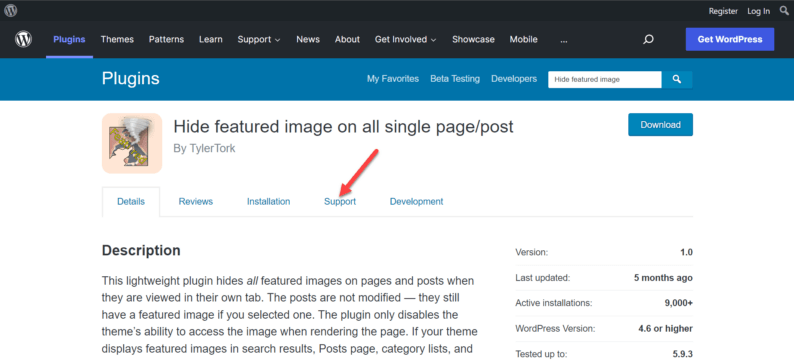The height and width of the screenshot is (361, 794).
Task: Go to Plugins in main navigation
Action: (x=69, y=39)
